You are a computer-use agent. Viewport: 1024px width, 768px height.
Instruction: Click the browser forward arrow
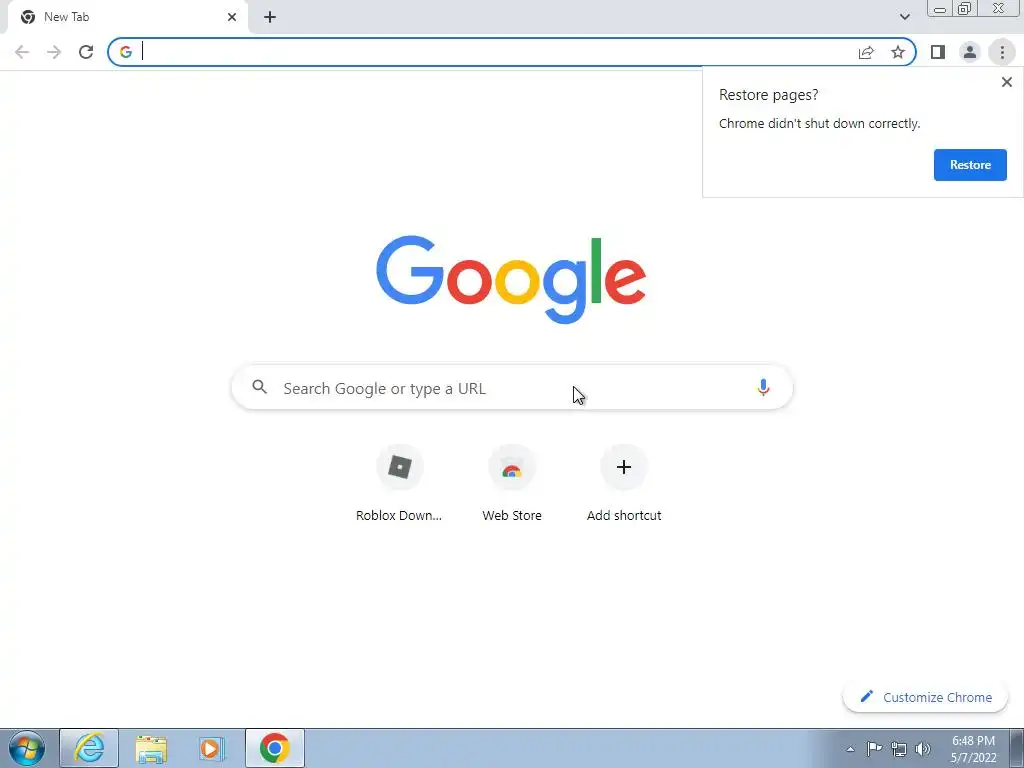[x=54, y=52]
